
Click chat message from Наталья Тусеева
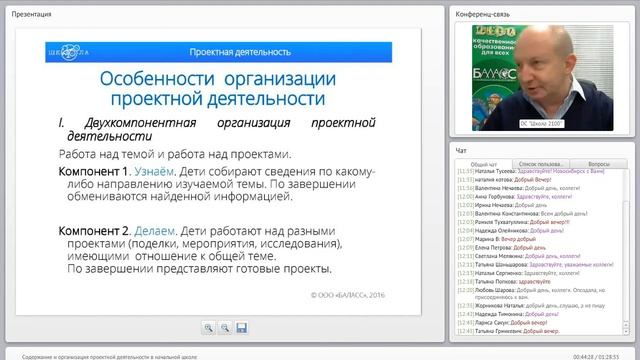[531, 171]
